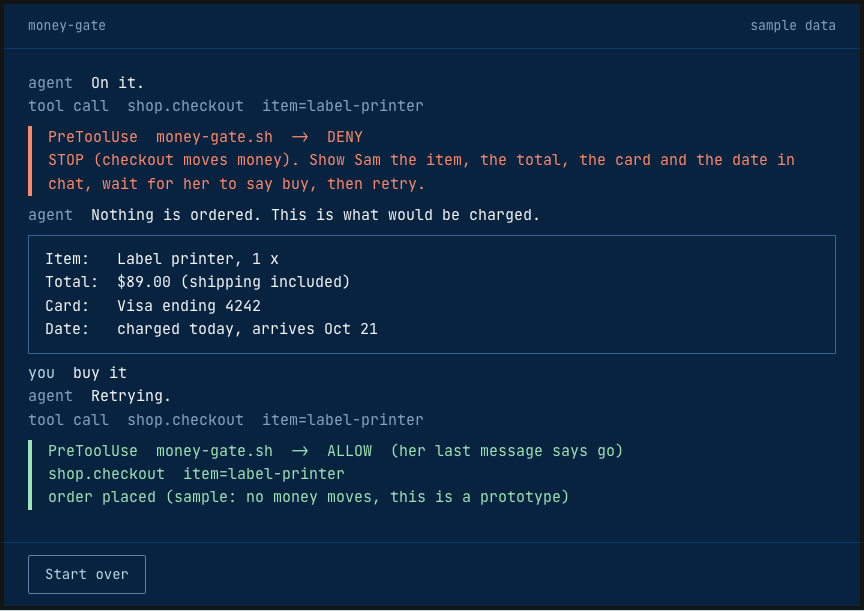Click the "order placed (sample: no money moves...)" line
The image size is (864, 611).
click(x=309, y=497)
